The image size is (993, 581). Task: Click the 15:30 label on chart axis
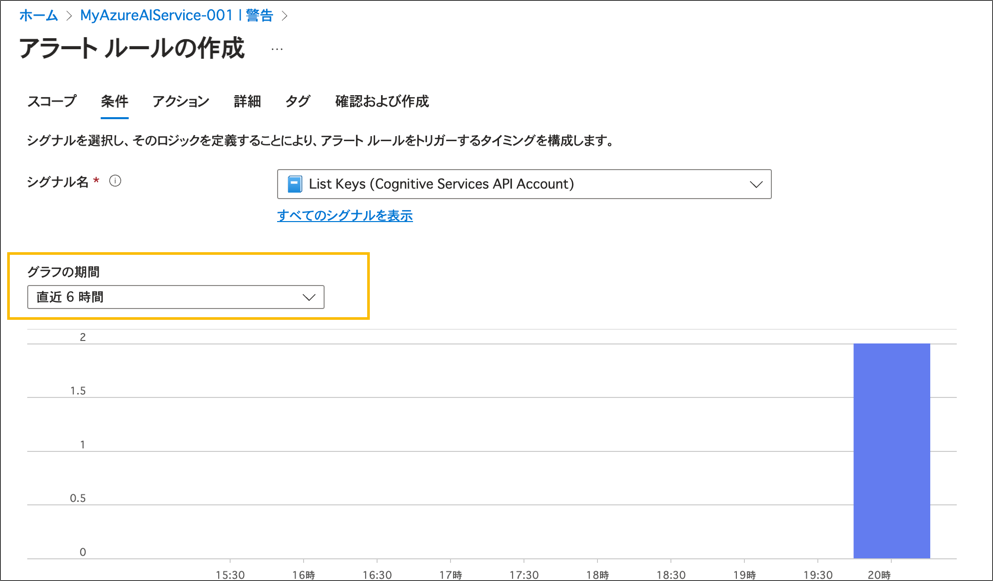[231, 575]
